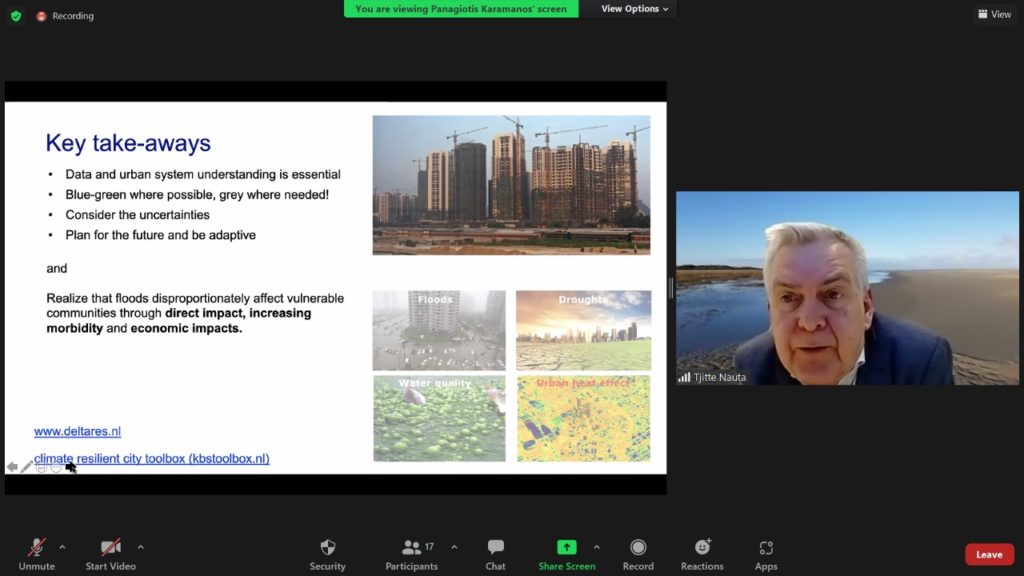The image size is (1024, 576).
Task: Expand audio settings arrow beside Unmute
Action: coord(62,547)
